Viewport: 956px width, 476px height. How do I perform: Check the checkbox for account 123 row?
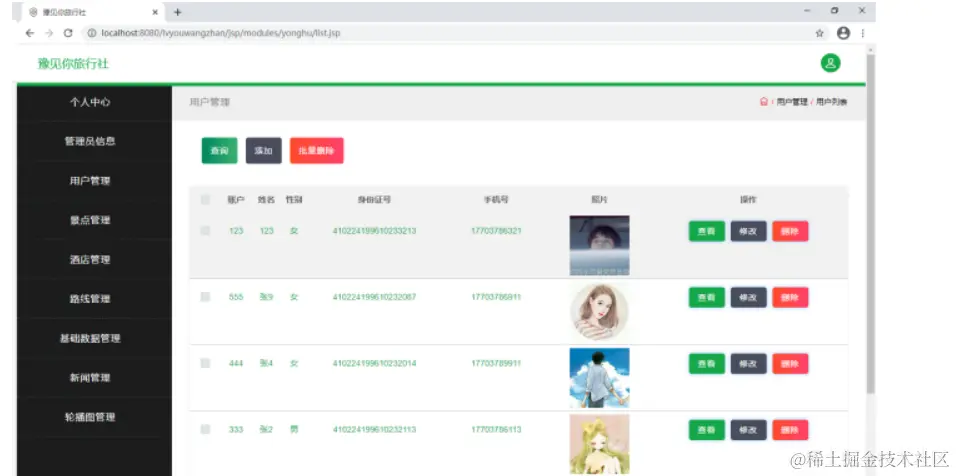pyautogui.click(x=205, y=230)
